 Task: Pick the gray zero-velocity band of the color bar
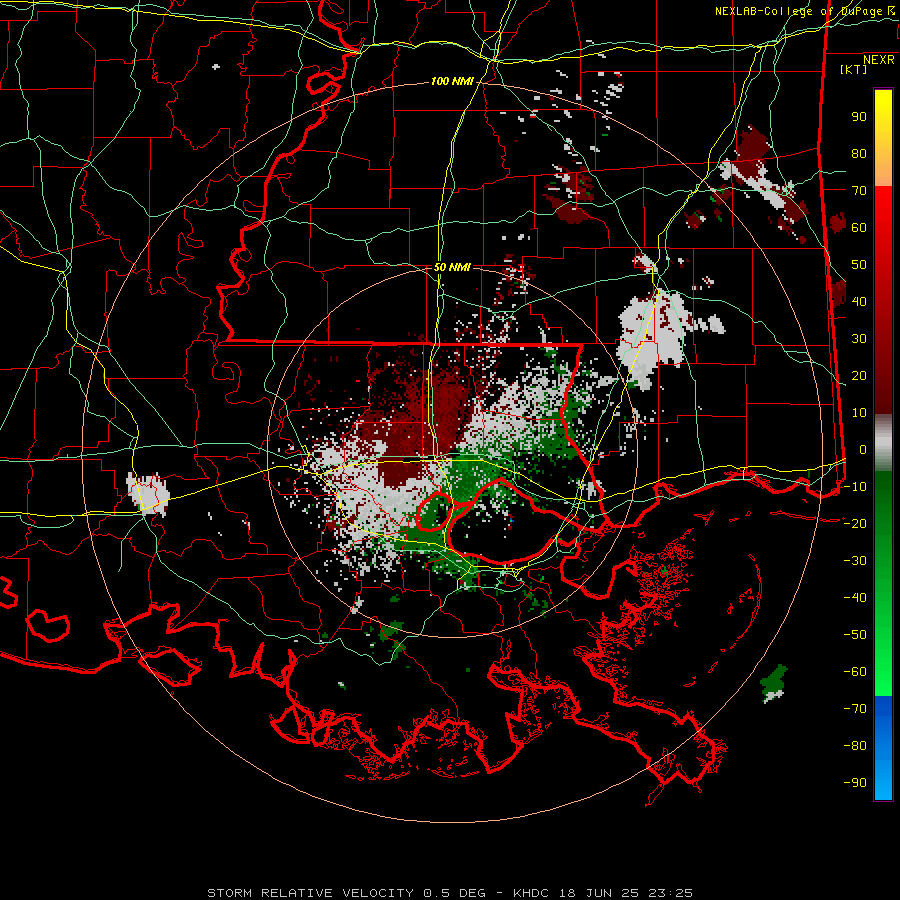883,443
